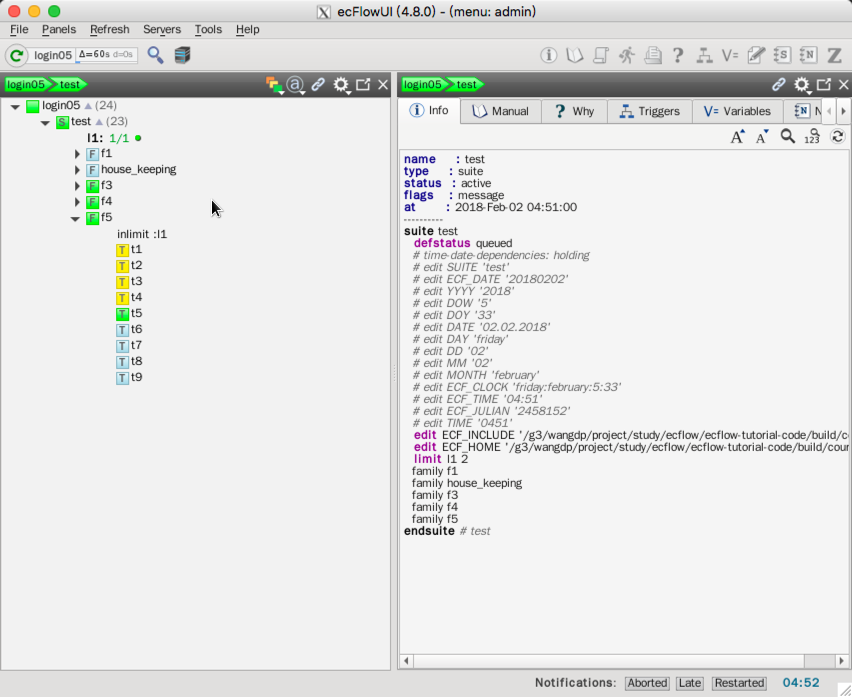Open text search in info panel
852x697 pixels.
coord(787,136)
